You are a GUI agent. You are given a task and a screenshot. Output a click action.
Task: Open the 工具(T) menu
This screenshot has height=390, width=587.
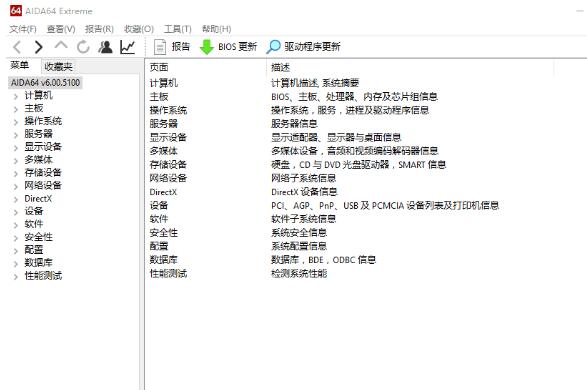(178, 29)
